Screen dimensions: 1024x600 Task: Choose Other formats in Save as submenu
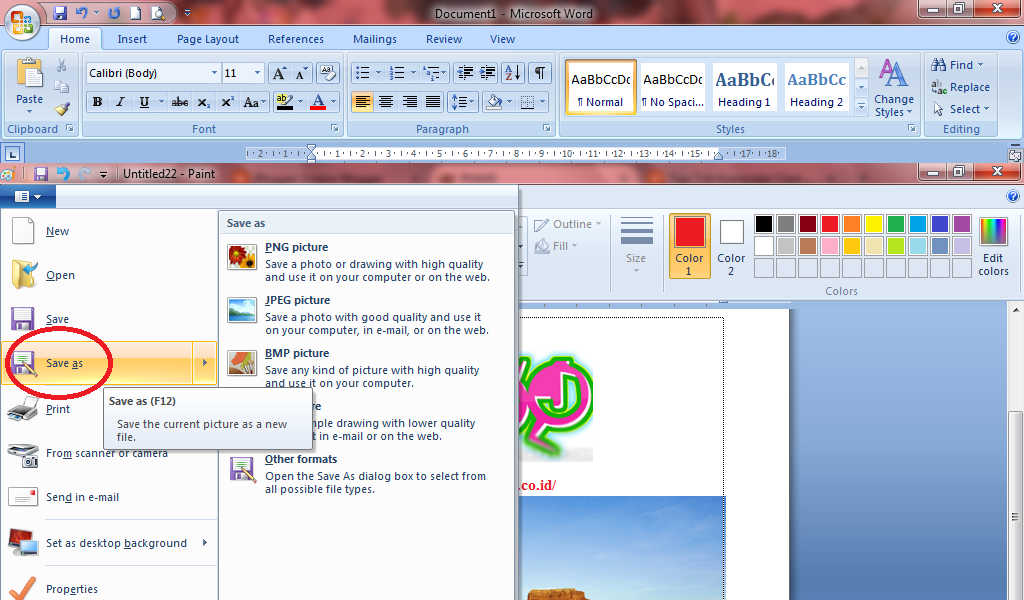point(366,474)
